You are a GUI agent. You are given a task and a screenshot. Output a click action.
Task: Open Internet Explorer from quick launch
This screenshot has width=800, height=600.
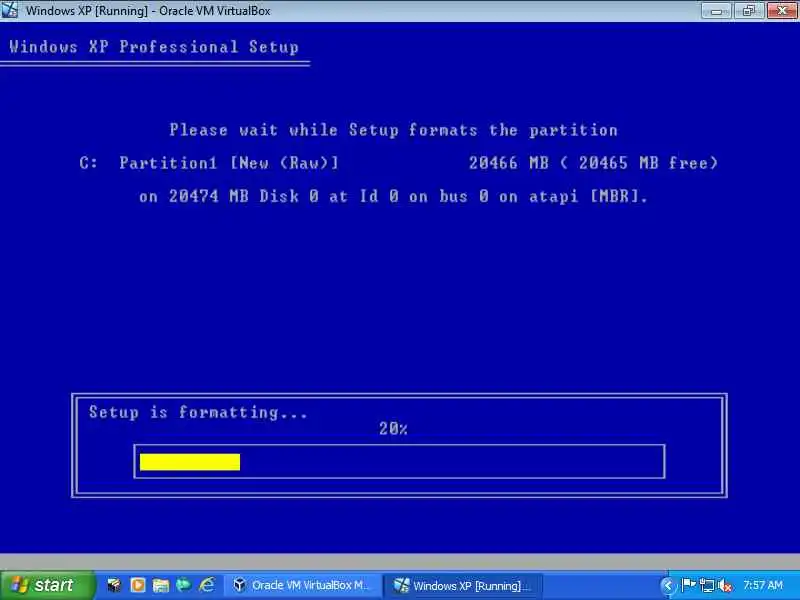pos(207,585)
